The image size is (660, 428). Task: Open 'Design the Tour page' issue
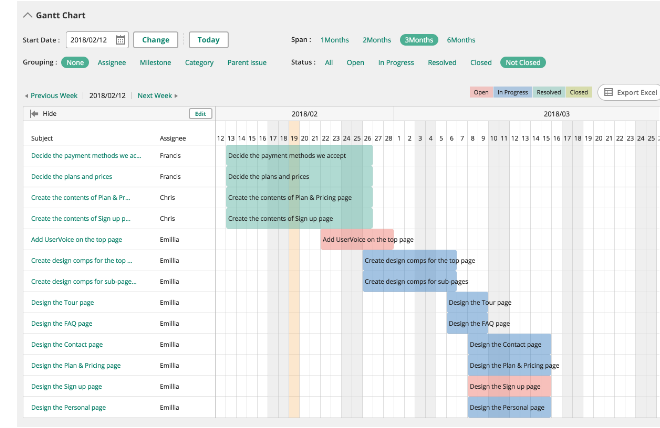[x=62, y=302]
